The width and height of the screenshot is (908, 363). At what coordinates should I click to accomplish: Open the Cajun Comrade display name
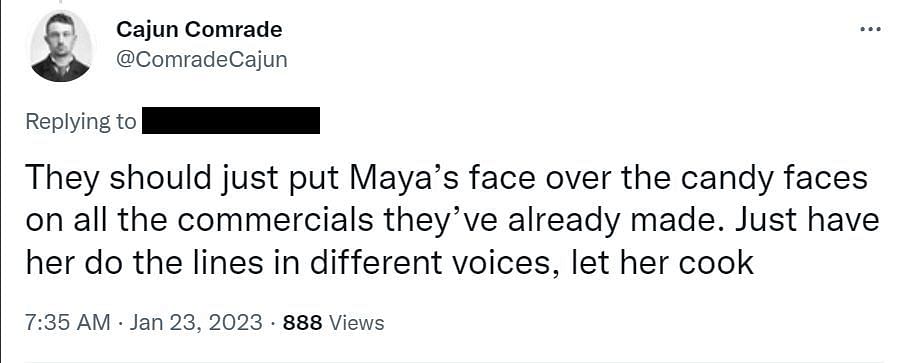pyautogui.click(x=199, y=30)
